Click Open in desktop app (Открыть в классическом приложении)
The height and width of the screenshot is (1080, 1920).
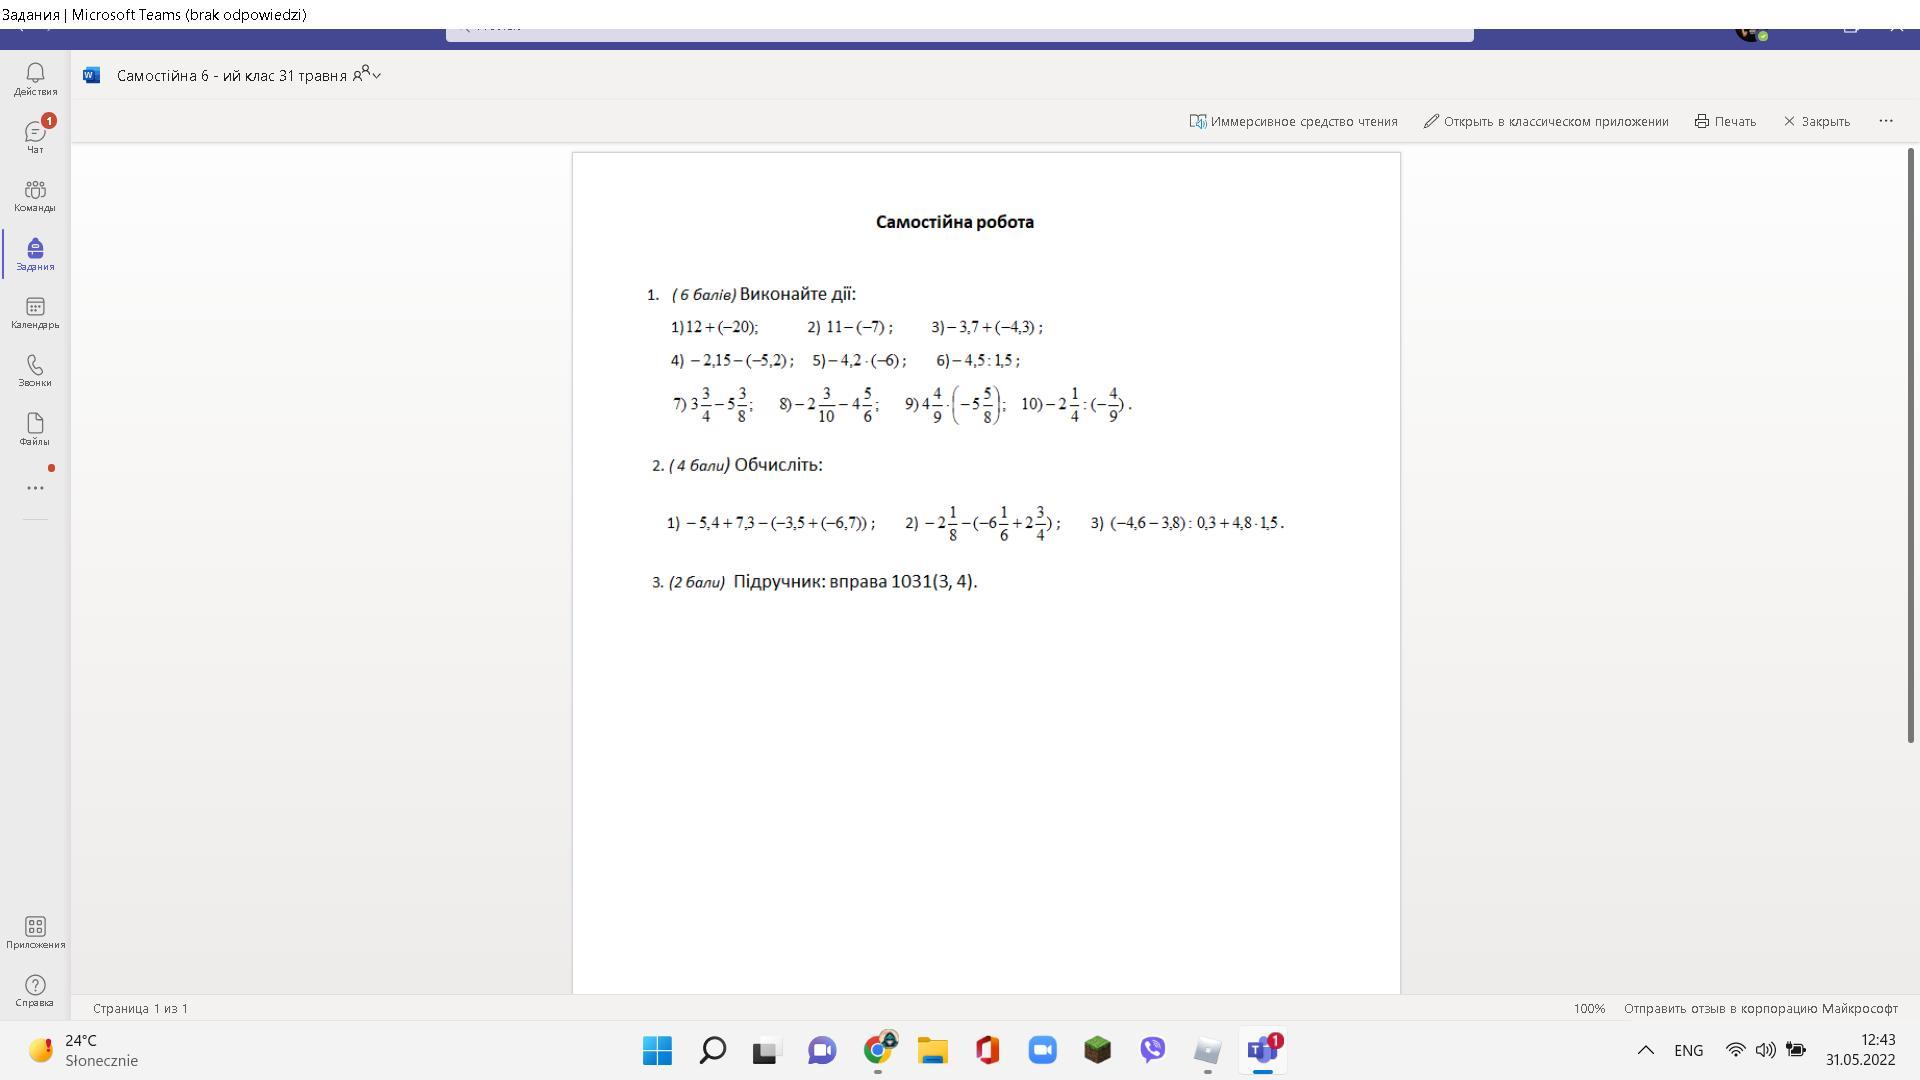[1546, 121]
